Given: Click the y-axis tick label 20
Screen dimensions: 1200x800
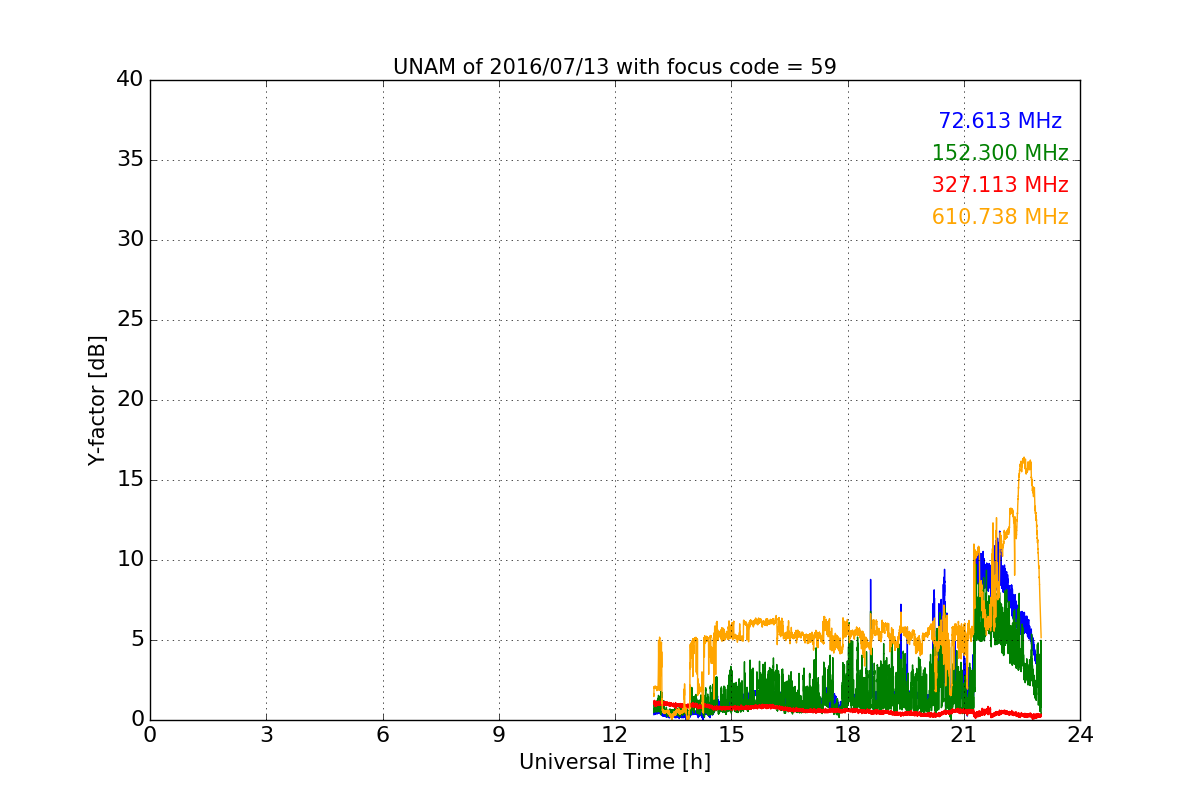Looking at the screenshot, I should tap(130, 400).
